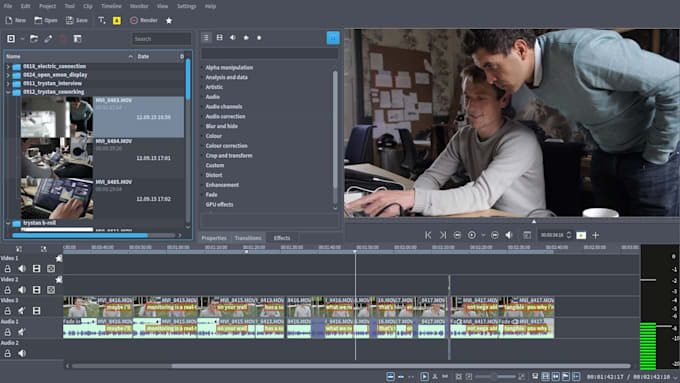Lock the Video 3 track
Screen dimensions: 680x383
(x=8, y=311)
